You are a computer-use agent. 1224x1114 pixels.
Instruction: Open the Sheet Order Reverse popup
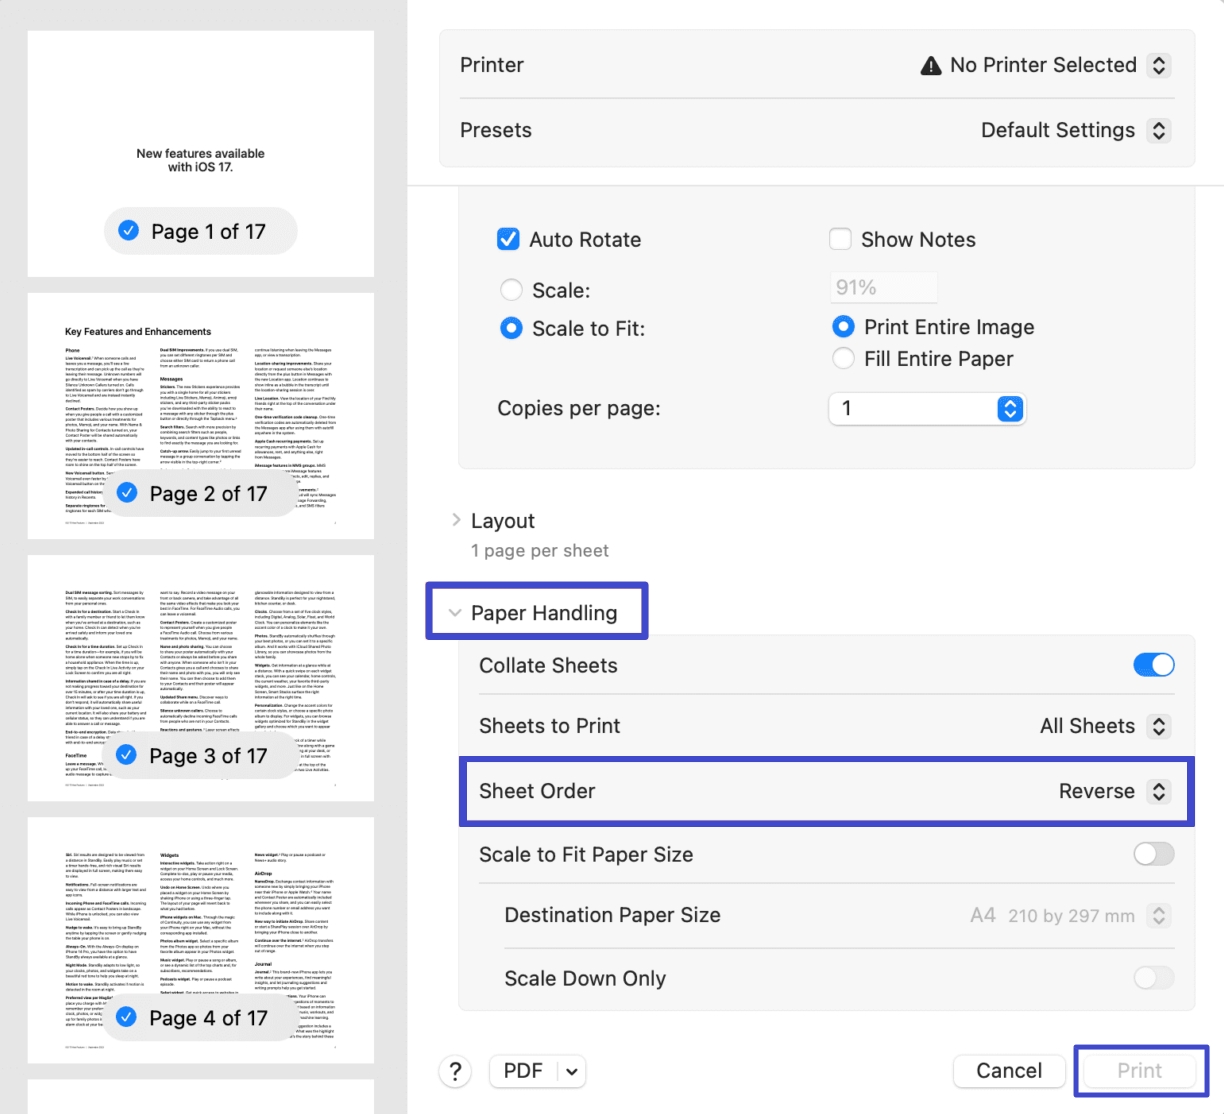(x=1158, y=791)
